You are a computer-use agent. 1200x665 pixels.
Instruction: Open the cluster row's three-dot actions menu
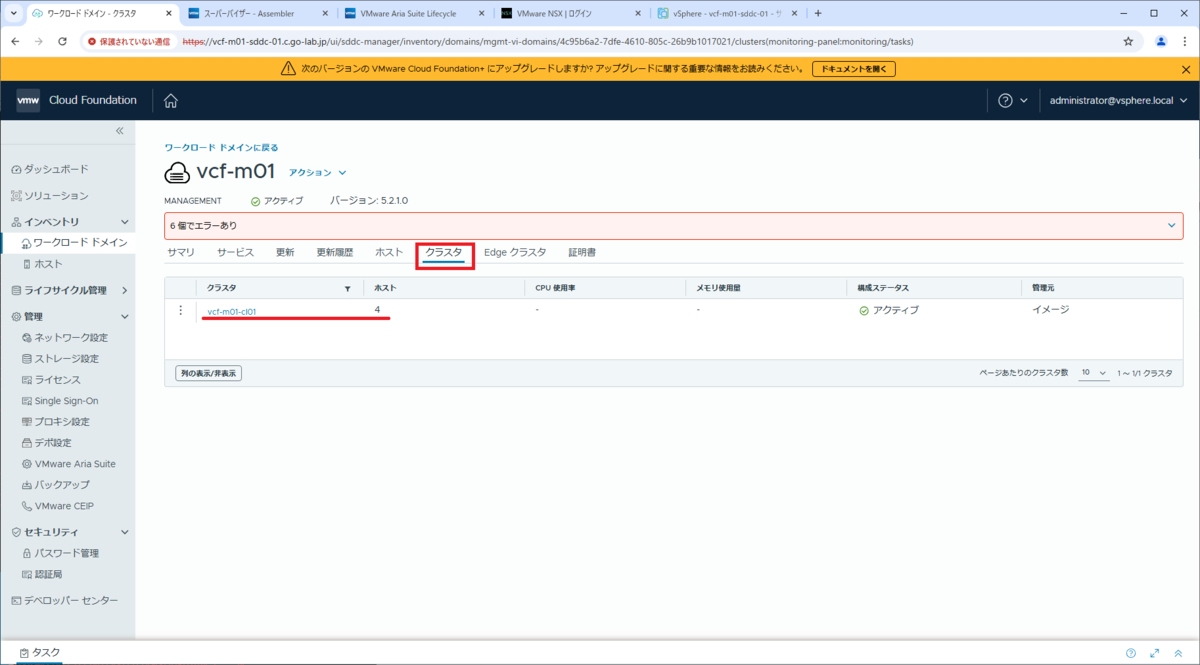(181, 310)
